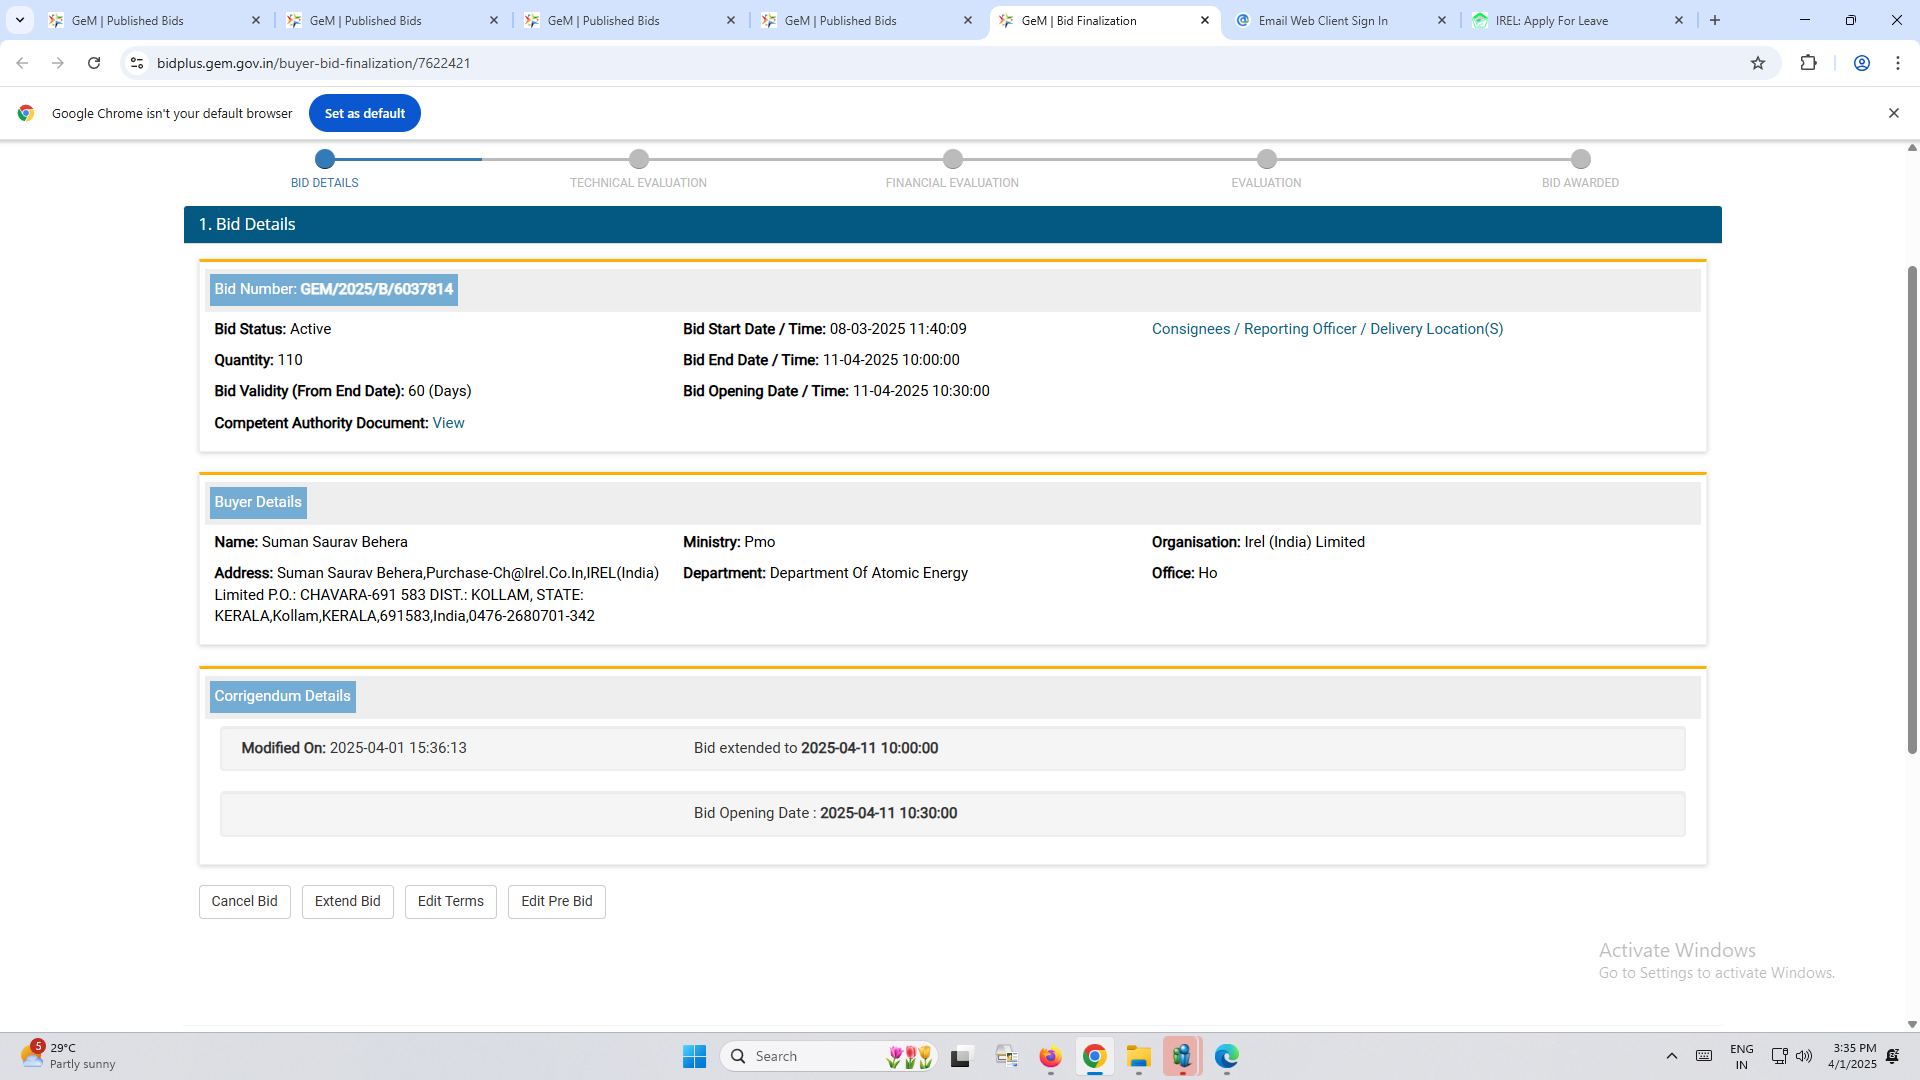Open the Chrome profile icon
Screen dimensions: 1920x1080
(x=1862, y=63)
